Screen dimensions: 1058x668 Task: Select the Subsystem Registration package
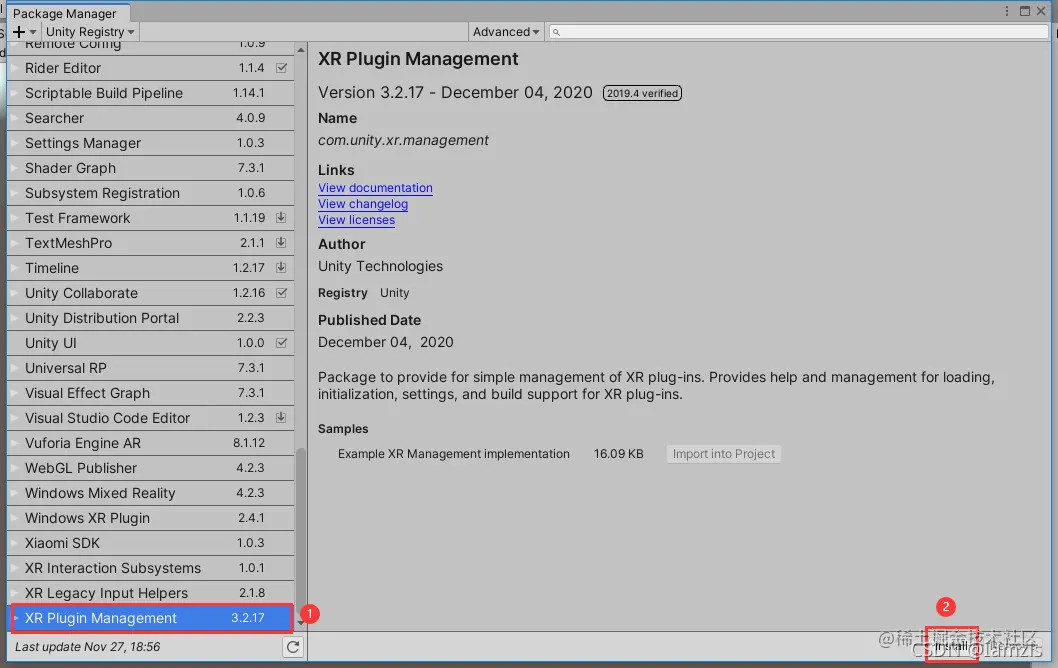pos(150,192)
